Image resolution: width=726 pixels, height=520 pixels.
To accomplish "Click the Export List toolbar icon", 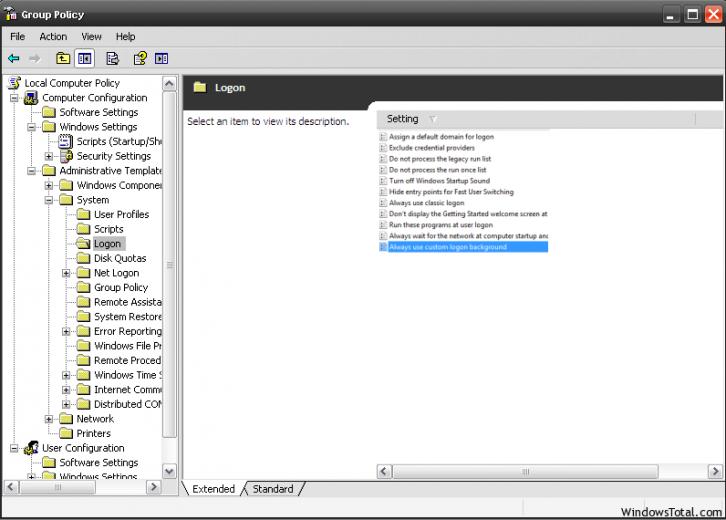I will click(112, 59).
